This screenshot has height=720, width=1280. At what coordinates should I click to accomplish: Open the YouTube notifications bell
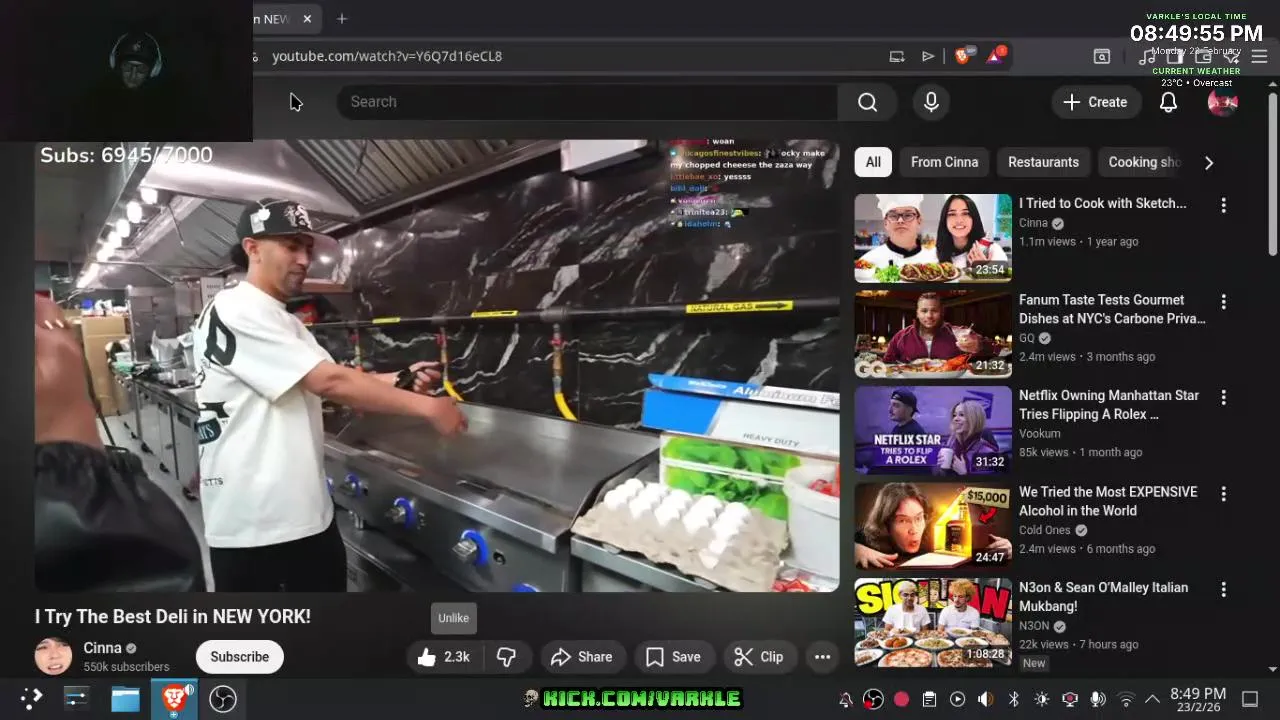1168,102
